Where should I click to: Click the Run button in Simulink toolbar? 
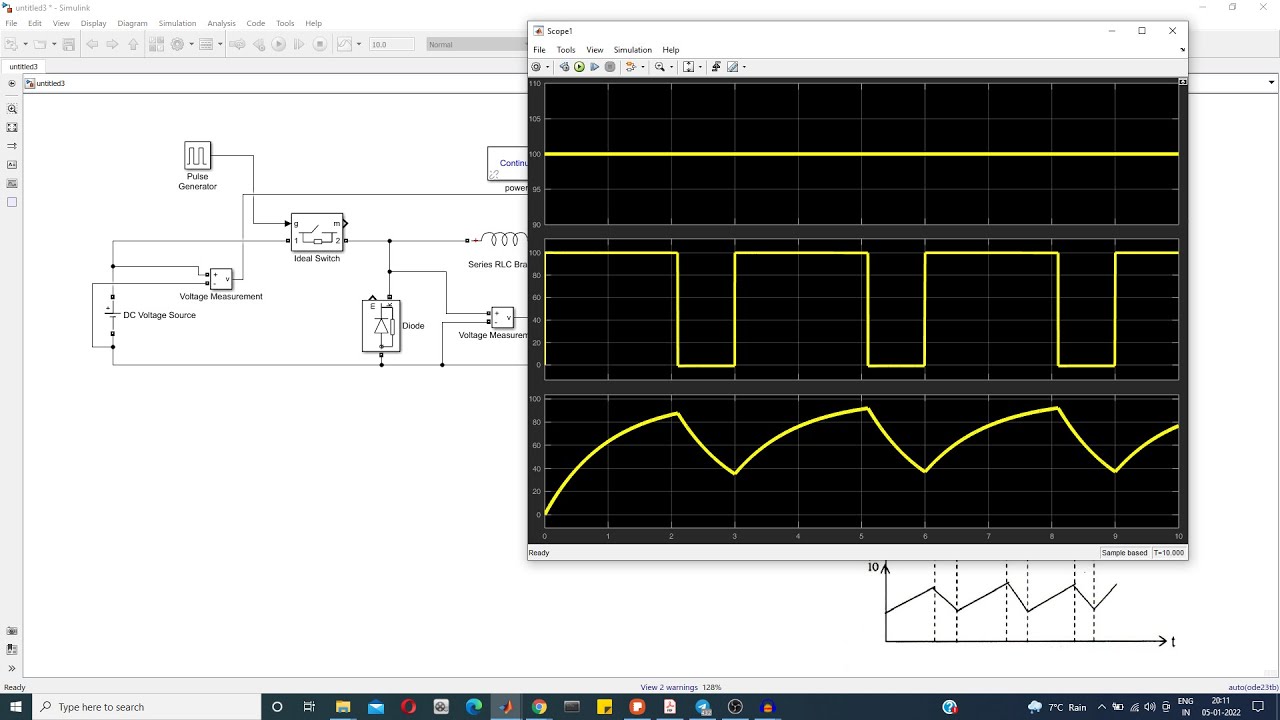click(x=279, y=44)
